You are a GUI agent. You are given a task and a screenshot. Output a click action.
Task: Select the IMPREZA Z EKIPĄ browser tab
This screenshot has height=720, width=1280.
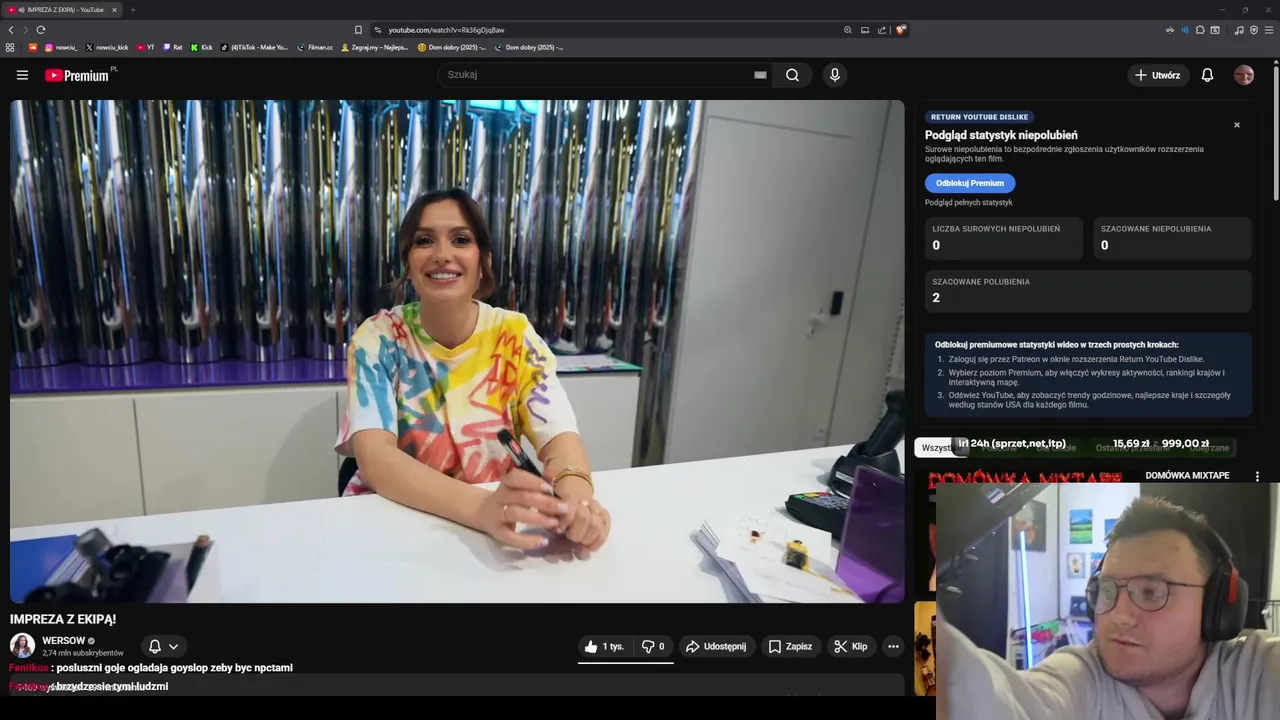click(62, 10)
